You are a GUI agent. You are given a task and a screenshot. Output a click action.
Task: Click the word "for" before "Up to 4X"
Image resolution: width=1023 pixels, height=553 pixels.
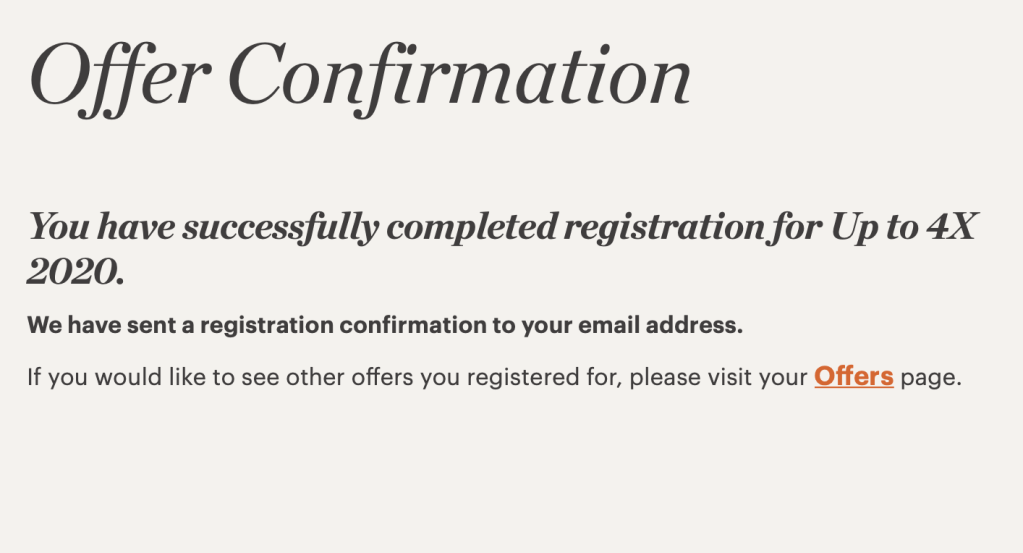797,228
